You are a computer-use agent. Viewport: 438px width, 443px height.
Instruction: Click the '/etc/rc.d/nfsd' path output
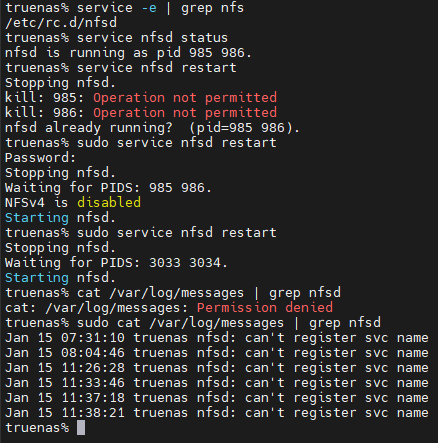click(61, 23)
